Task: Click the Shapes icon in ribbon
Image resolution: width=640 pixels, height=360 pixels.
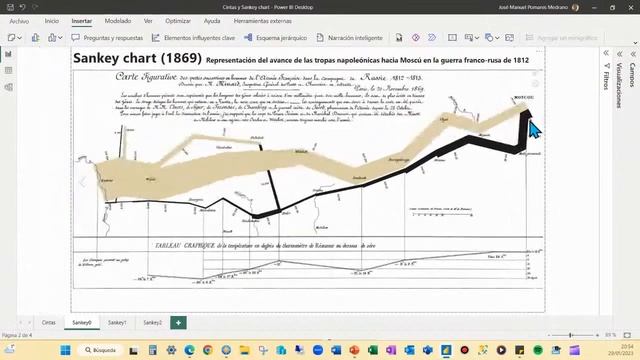Action: coord(489,38)
